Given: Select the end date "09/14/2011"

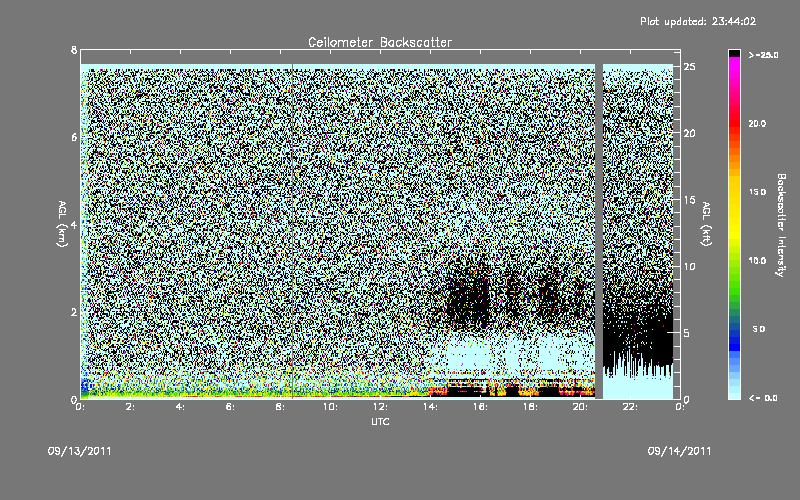Looking at the screenshot, I should point(679,451).
